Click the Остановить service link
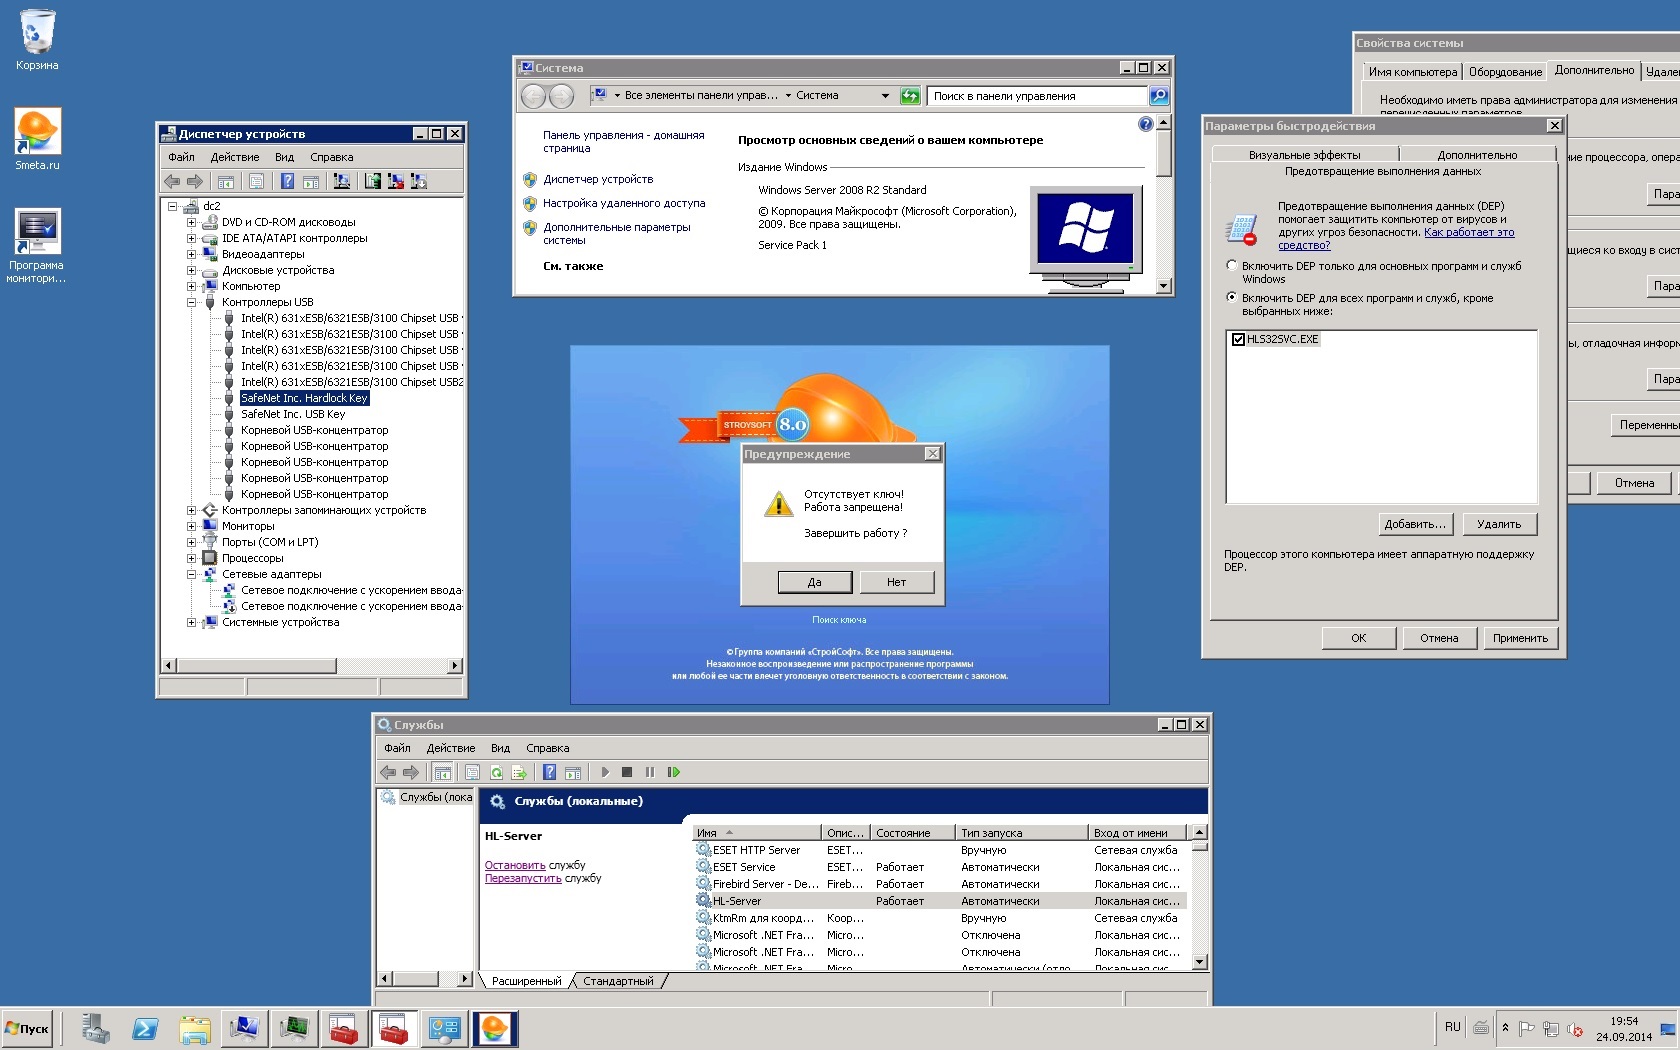The width and height of the screenshot is (1680, 1050). click(514, 865)
